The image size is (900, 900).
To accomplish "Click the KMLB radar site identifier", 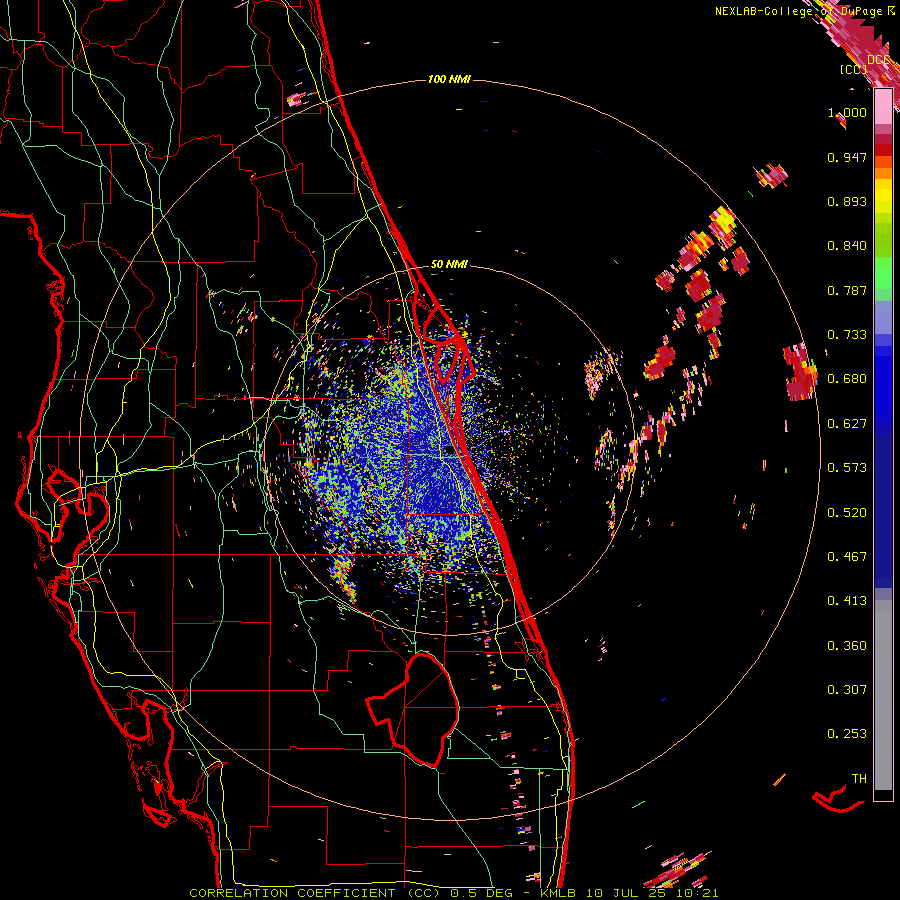I will pos(560,893).
